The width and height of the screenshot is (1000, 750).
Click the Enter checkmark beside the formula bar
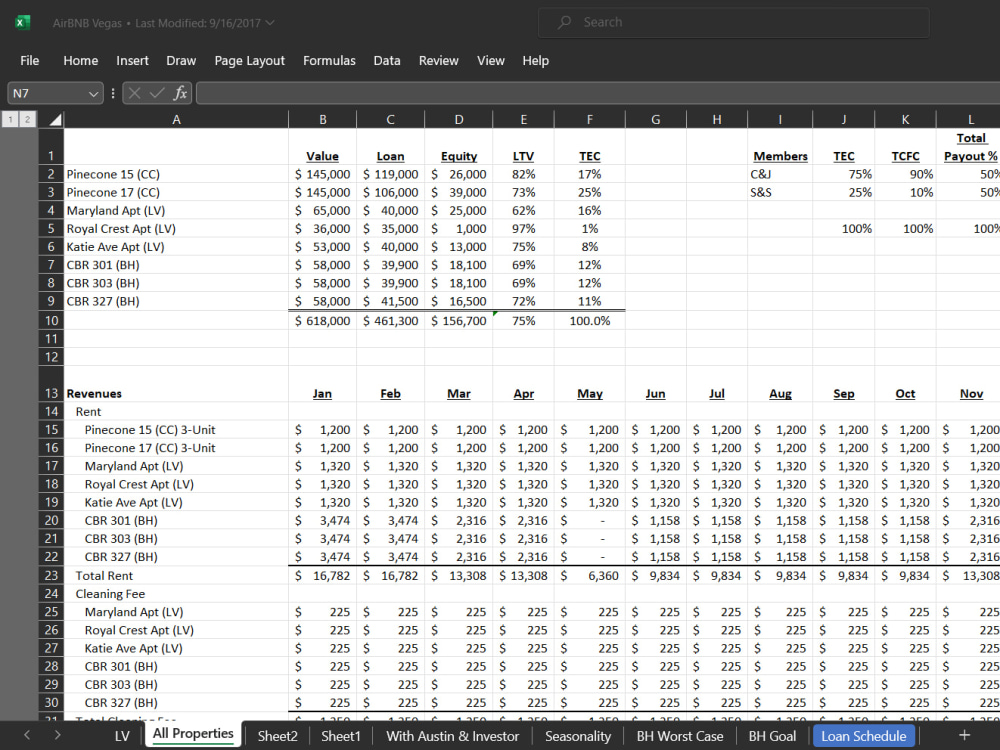click(x=155, y=92)
